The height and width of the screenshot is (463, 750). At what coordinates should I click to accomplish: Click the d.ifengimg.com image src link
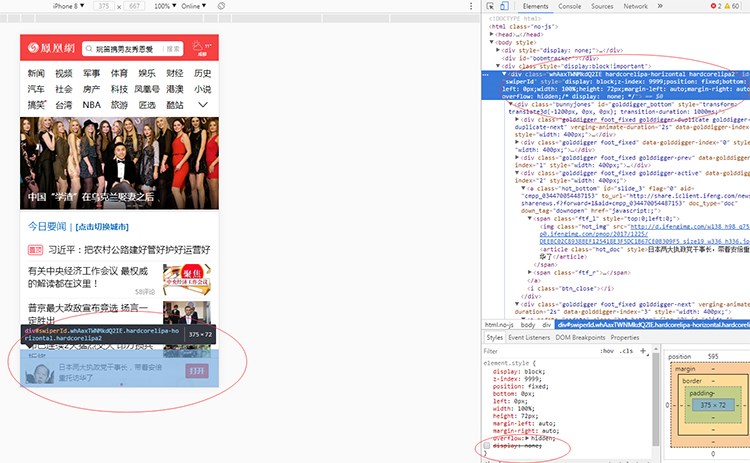644,234
